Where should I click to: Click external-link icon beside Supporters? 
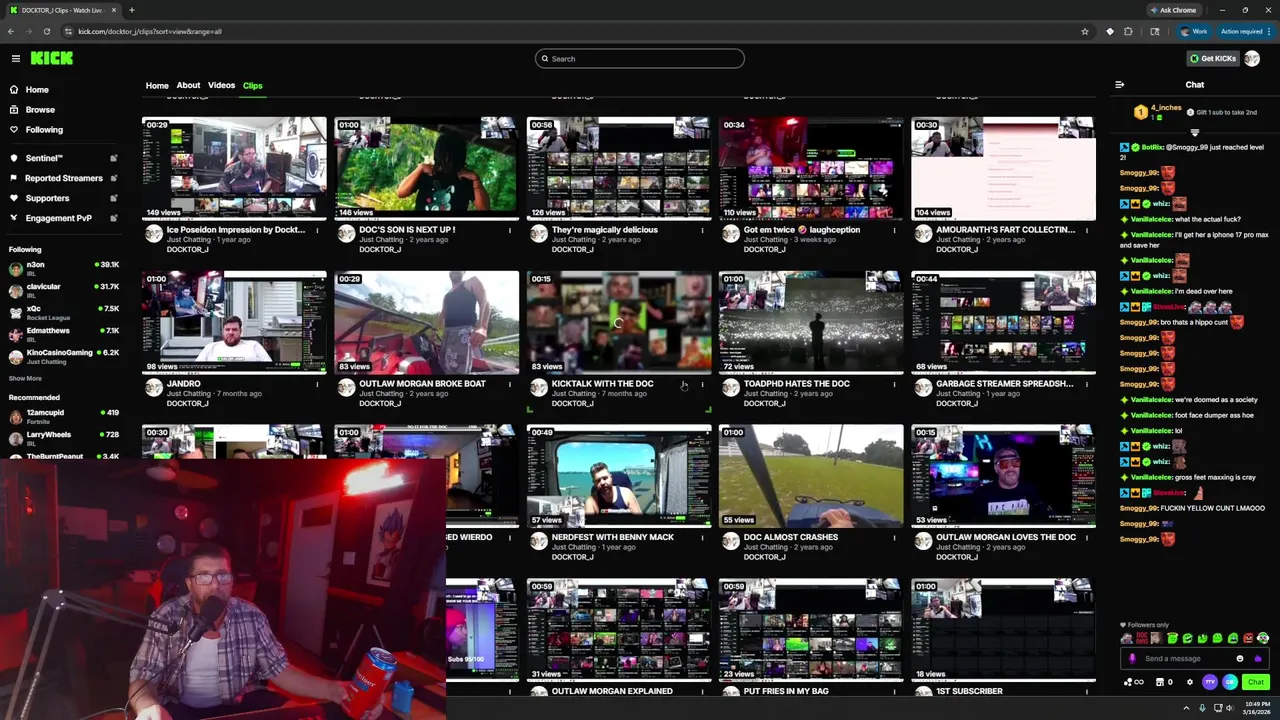click(x=114, y=198)
